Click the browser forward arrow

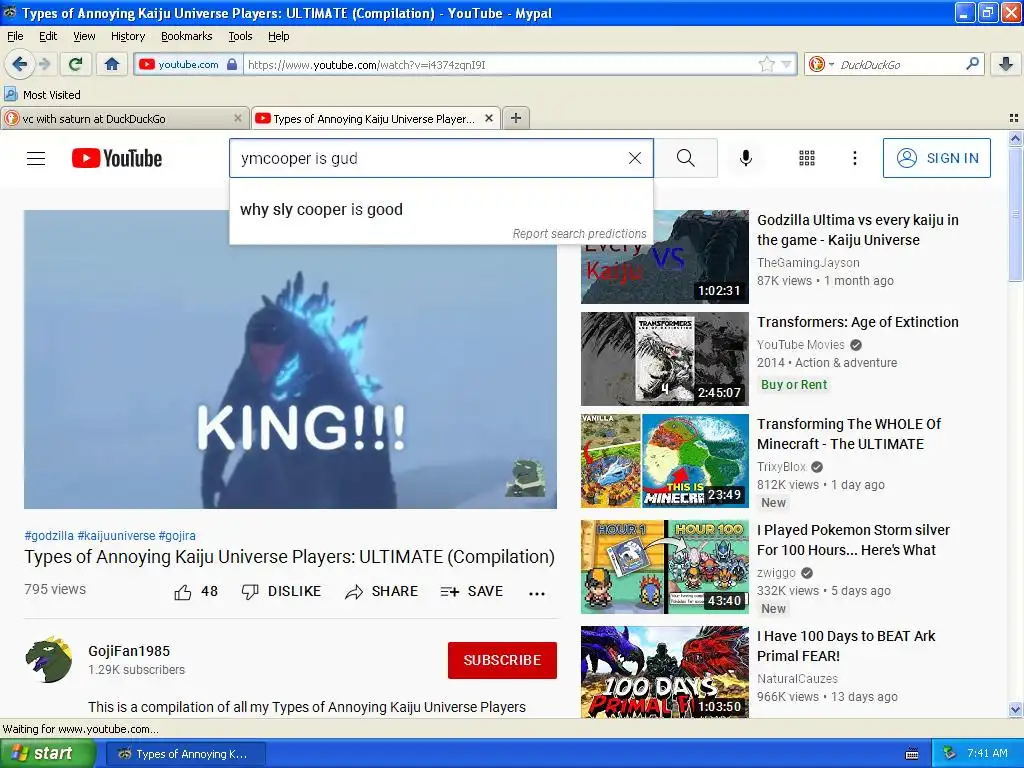click(x=44, y=64)
